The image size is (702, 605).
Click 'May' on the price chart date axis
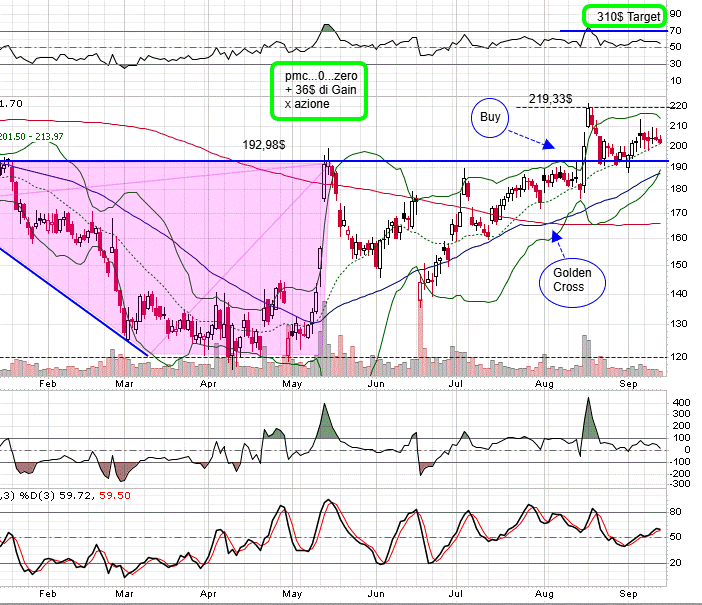pyautogui.click(x=292, y=384)
